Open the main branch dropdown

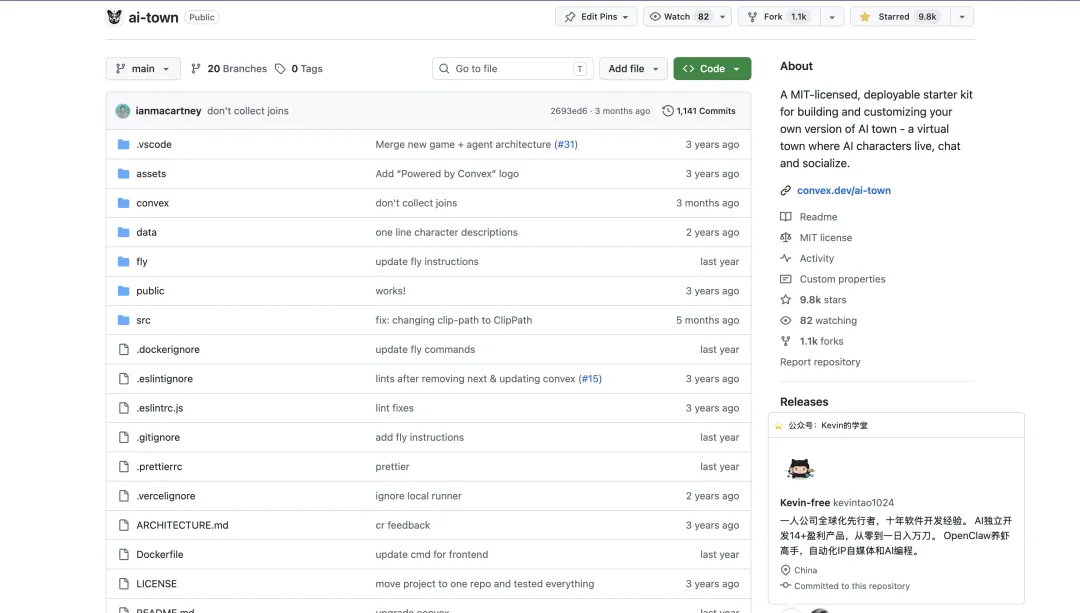tap(143, 69)
